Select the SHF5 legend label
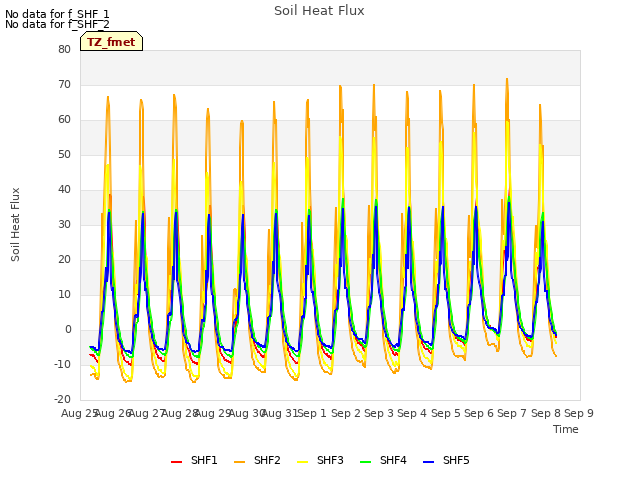Image resolution: width=640 pixels, height=480 pixels. (456, 460)
